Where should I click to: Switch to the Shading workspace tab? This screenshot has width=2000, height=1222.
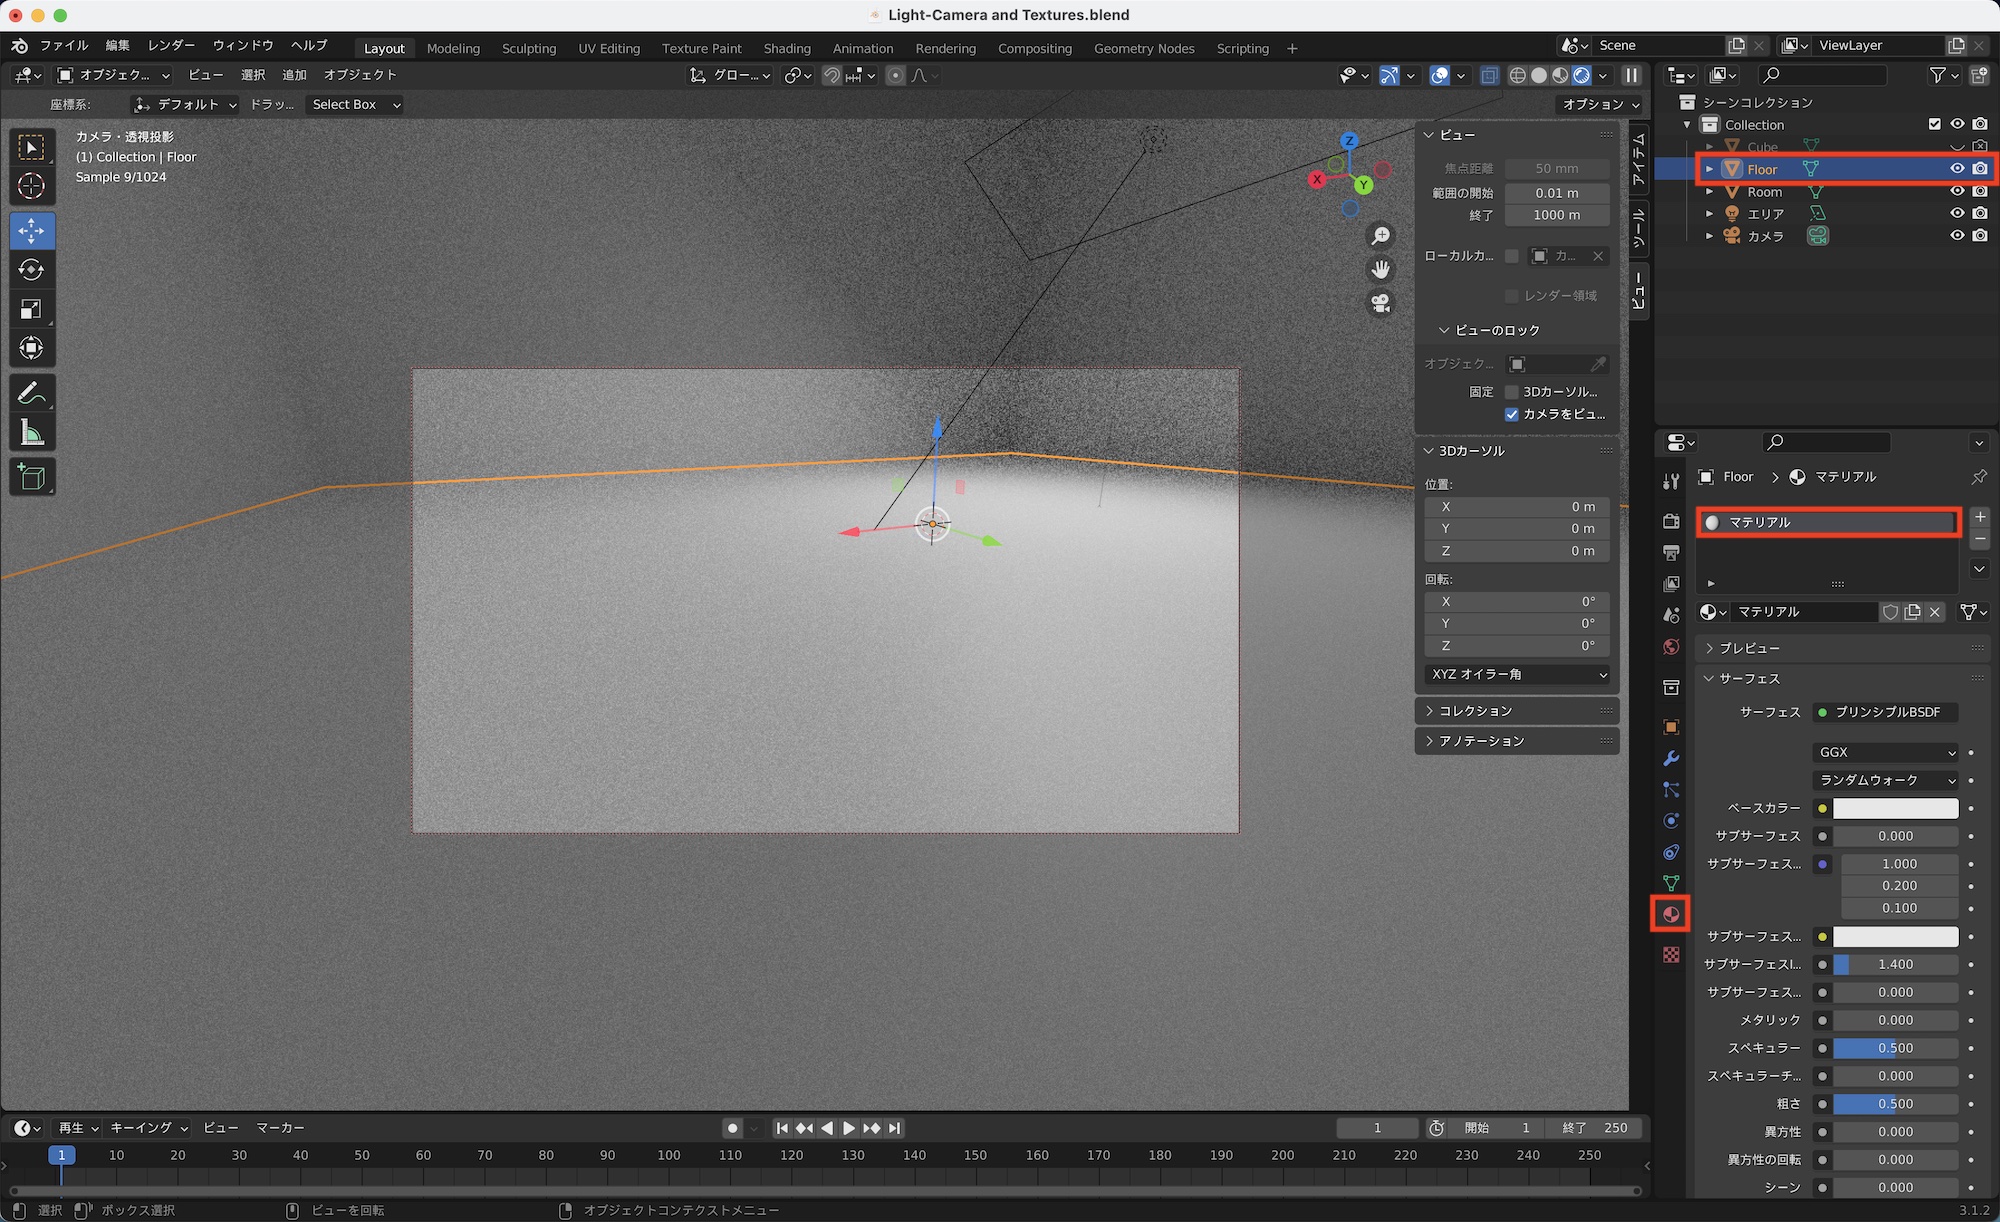[786, 48]
